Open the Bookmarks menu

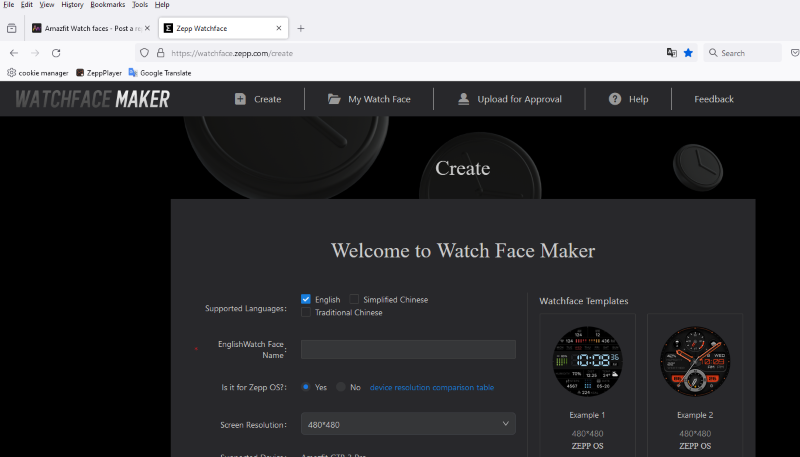[x=108, y=5]
